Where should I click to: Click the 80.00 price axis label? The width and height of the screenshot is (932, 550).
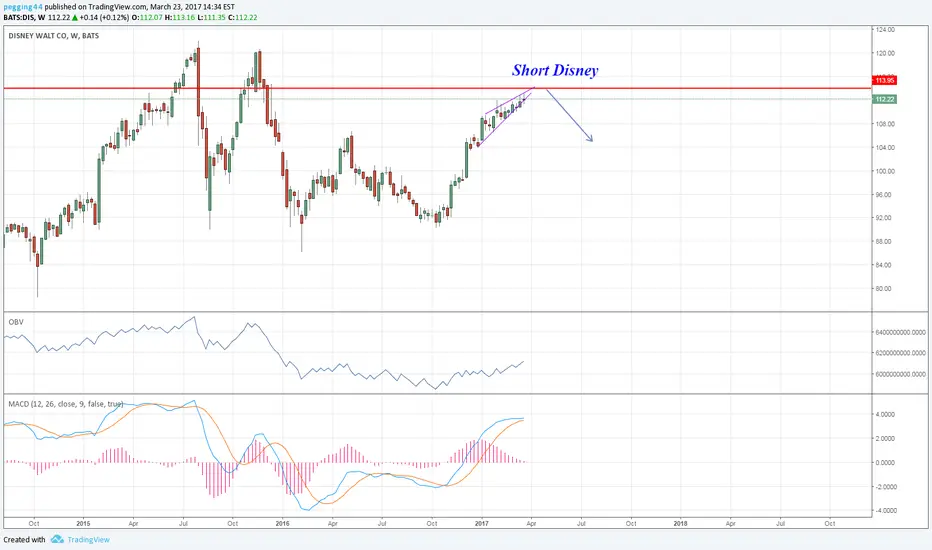pos(884,288)
